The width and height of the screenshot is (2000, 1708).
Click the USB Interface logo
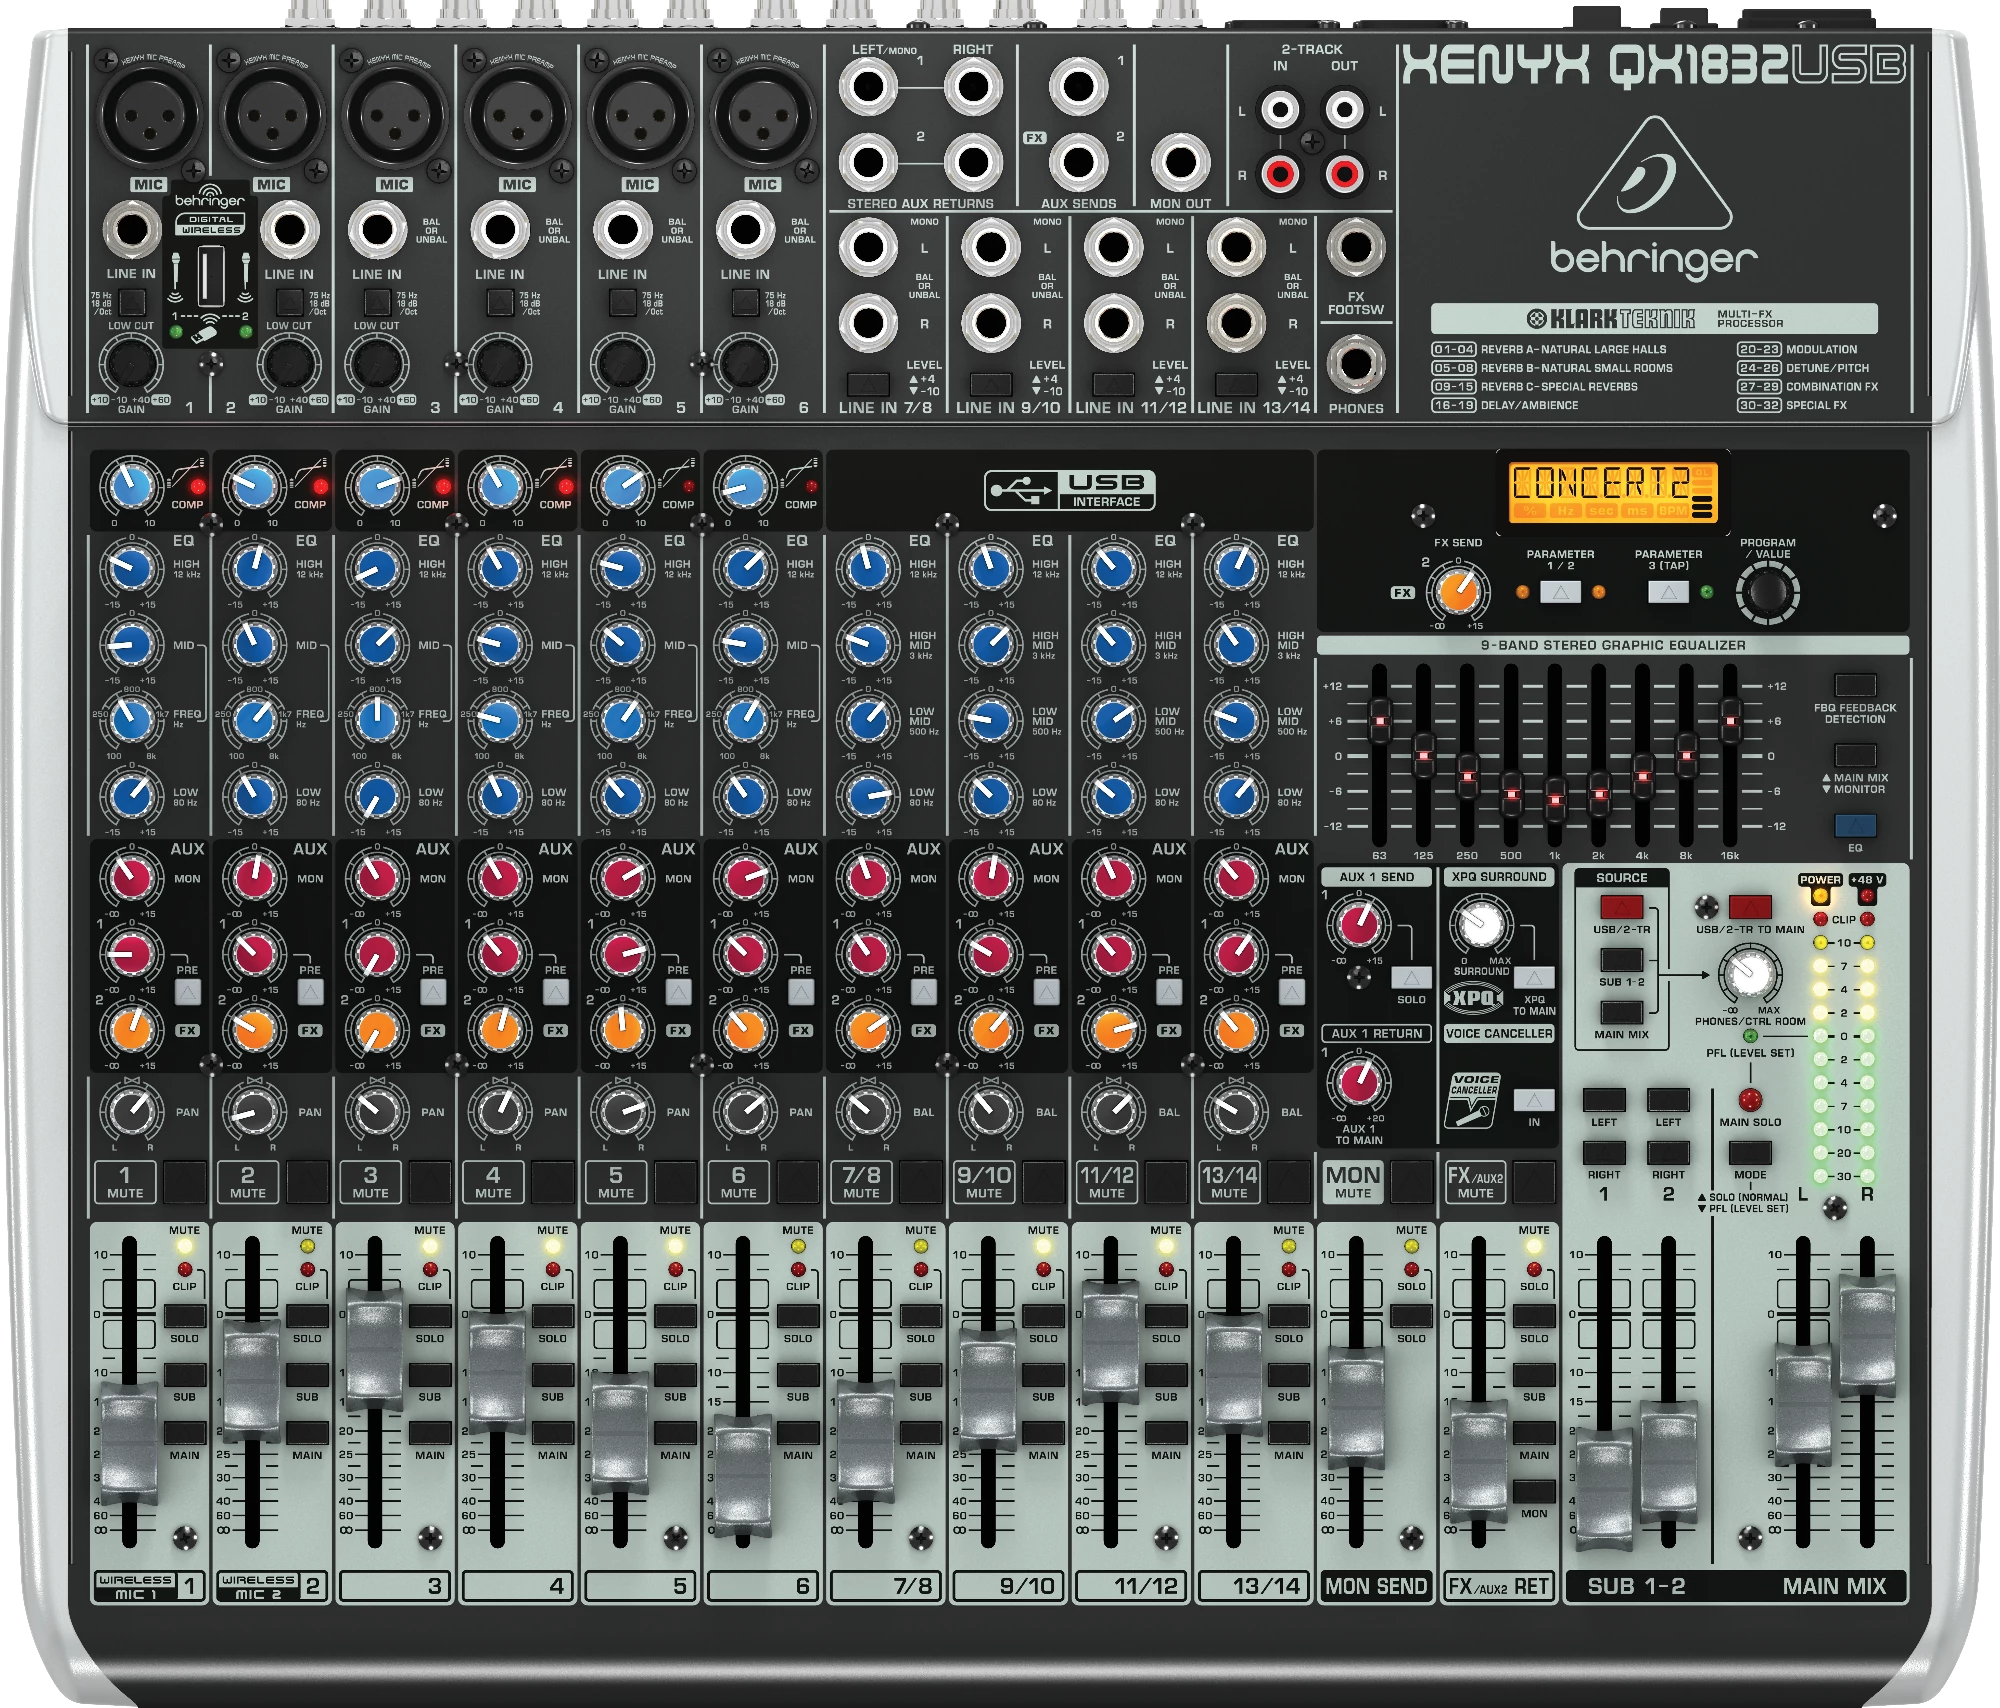tap(1070, 489)
